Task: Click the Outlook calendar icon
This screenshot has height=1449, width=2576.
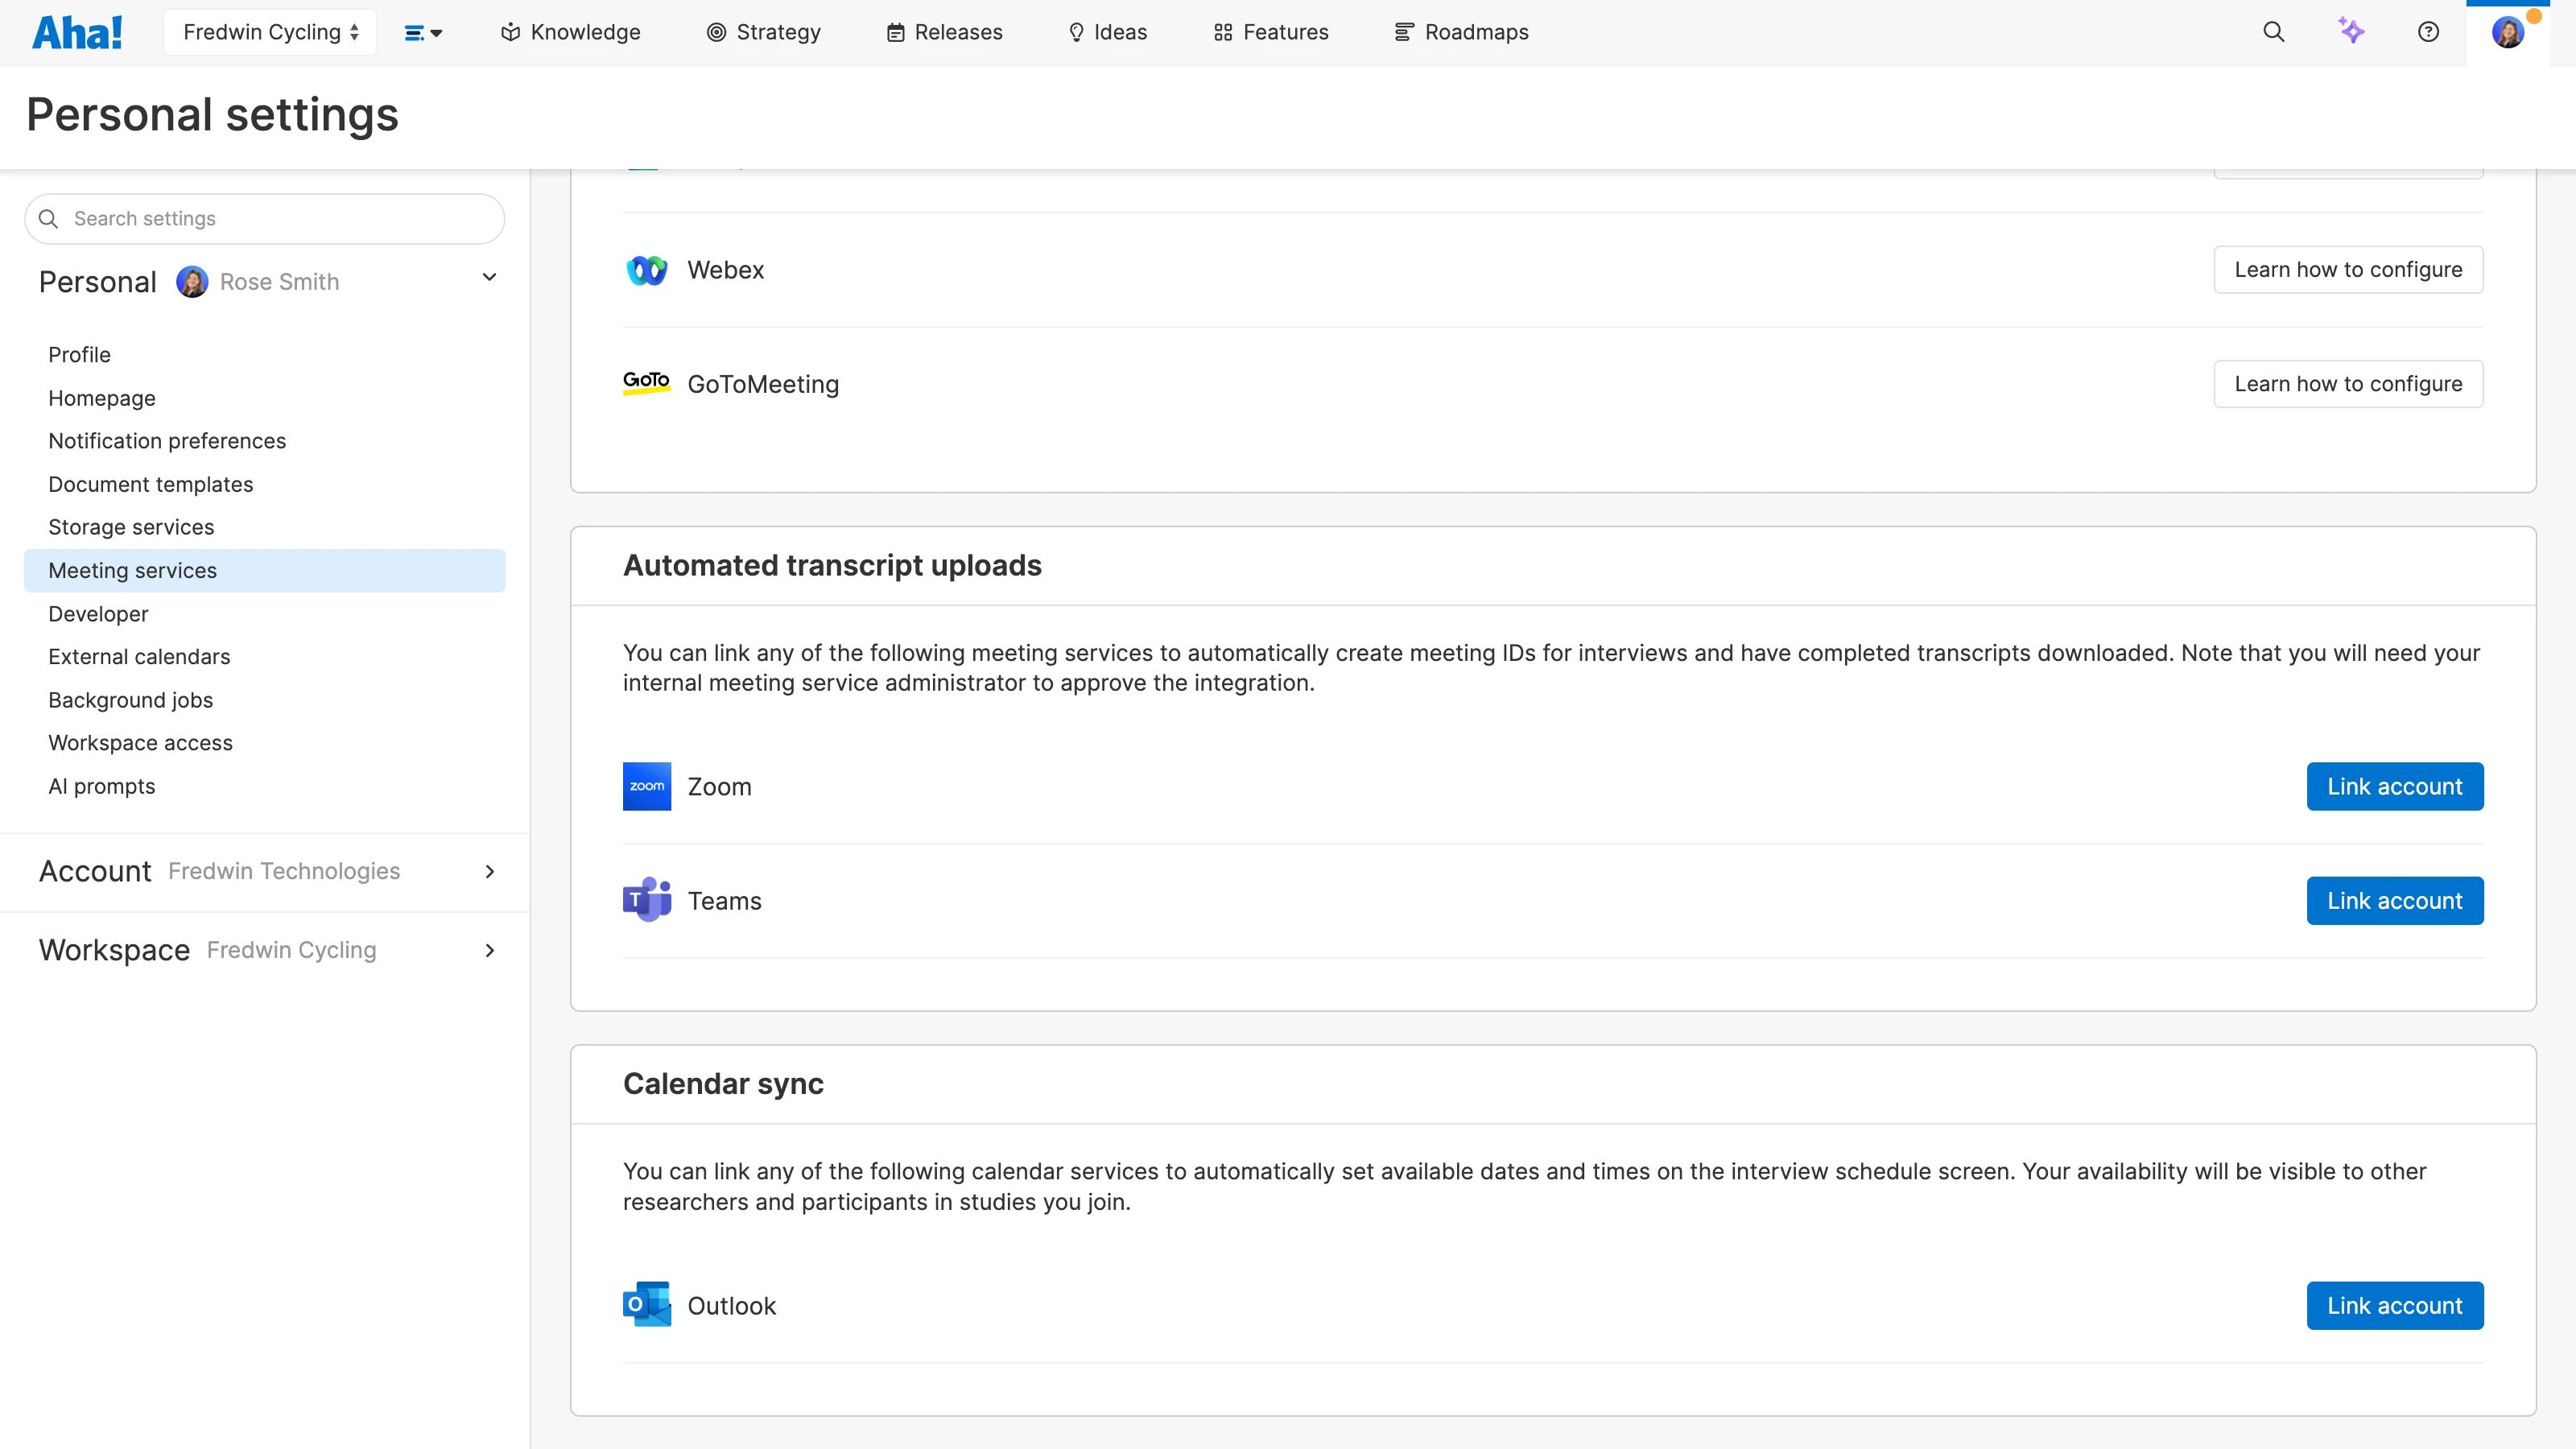Action: 646,1304
